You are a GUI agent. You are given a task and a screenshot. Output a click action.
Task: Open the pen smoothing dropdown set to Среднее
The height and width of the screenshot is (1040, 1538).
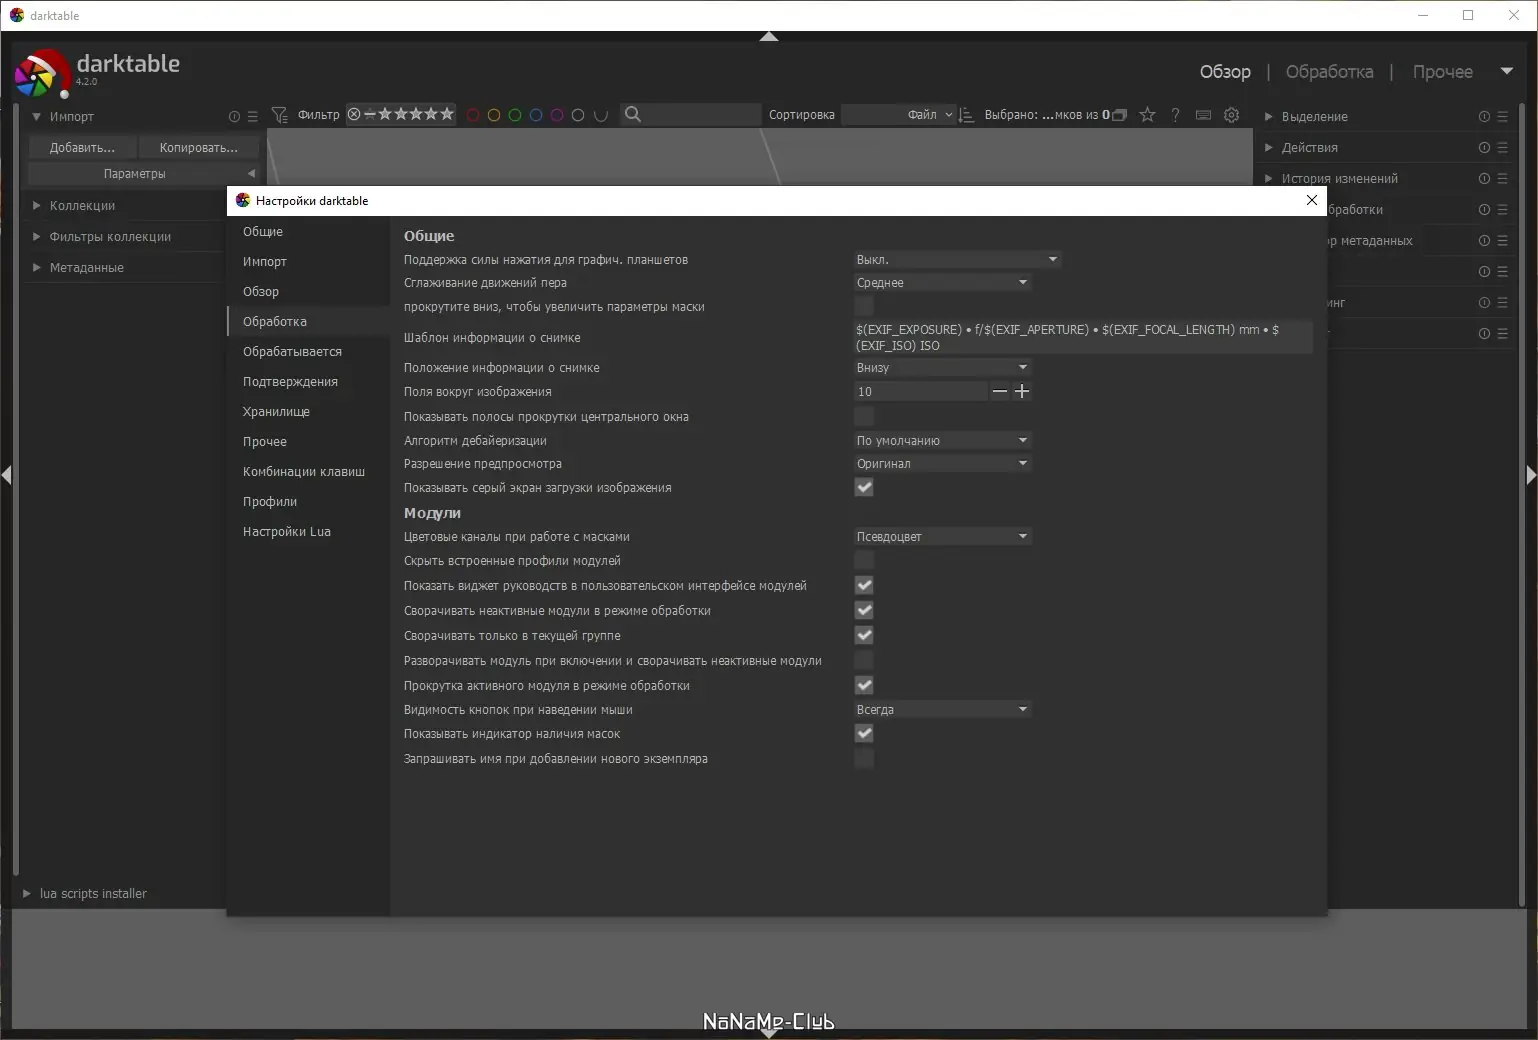coord(942,282)
